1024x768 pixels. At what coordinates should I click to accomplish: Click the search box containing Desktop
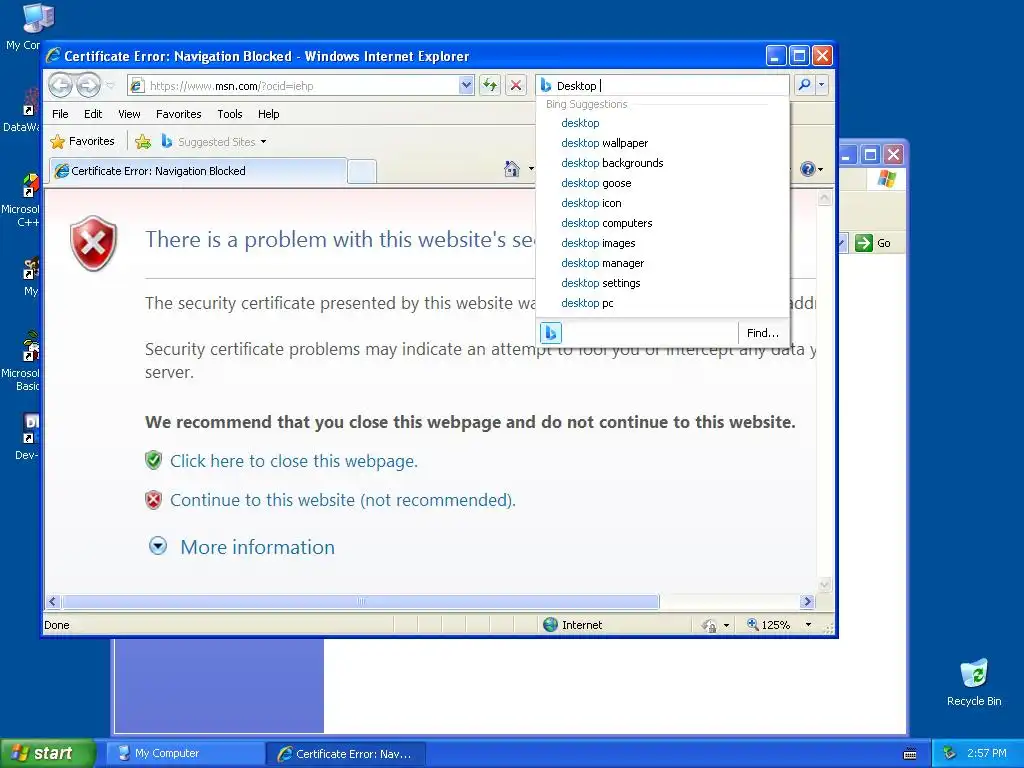point(663,86)
